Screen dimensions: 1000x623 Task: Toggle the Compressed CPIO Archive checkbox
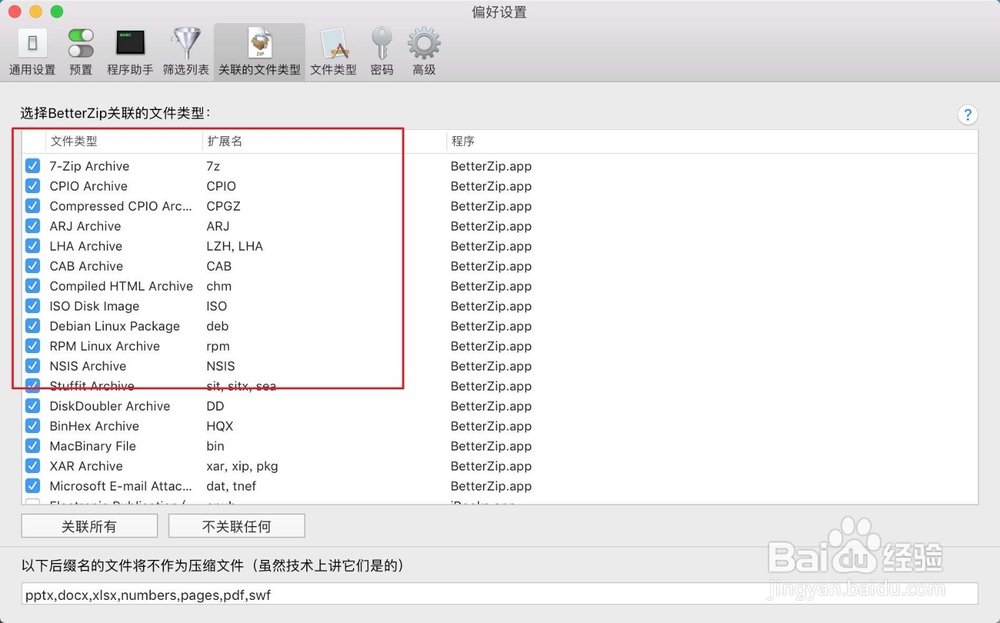click(x=33, y=206)
